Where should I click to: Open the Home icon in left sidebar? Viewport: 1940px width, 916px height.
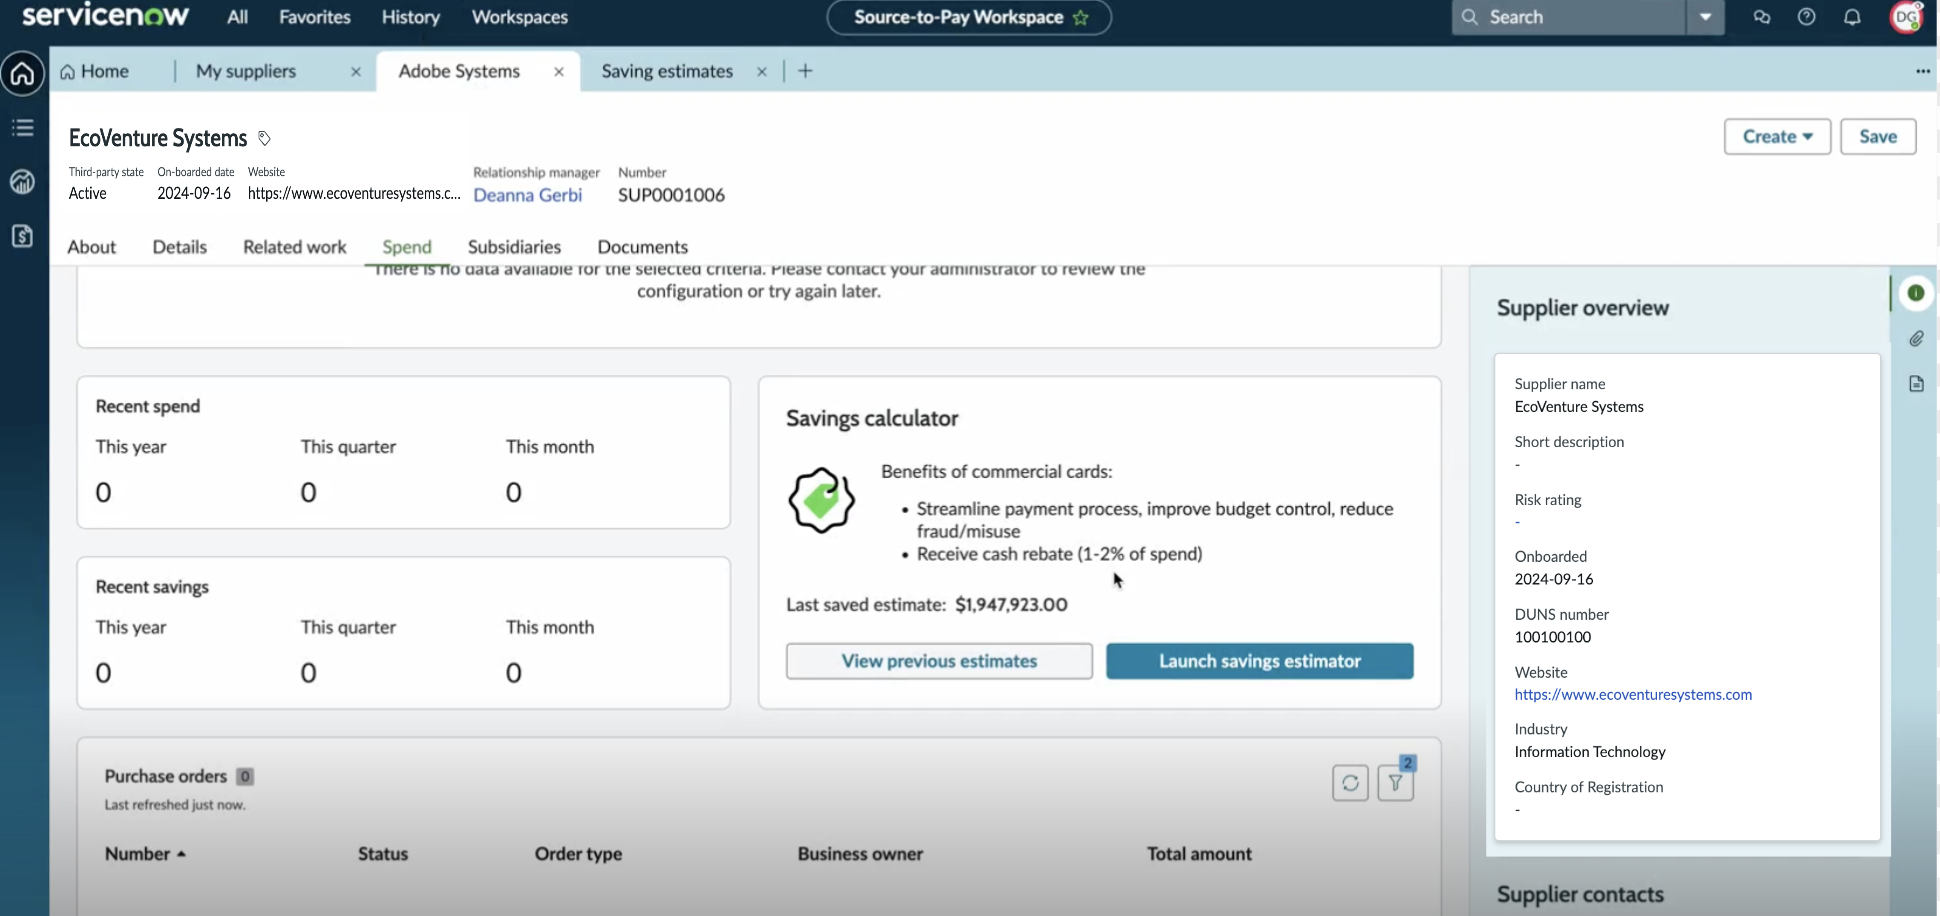(23, 74)
